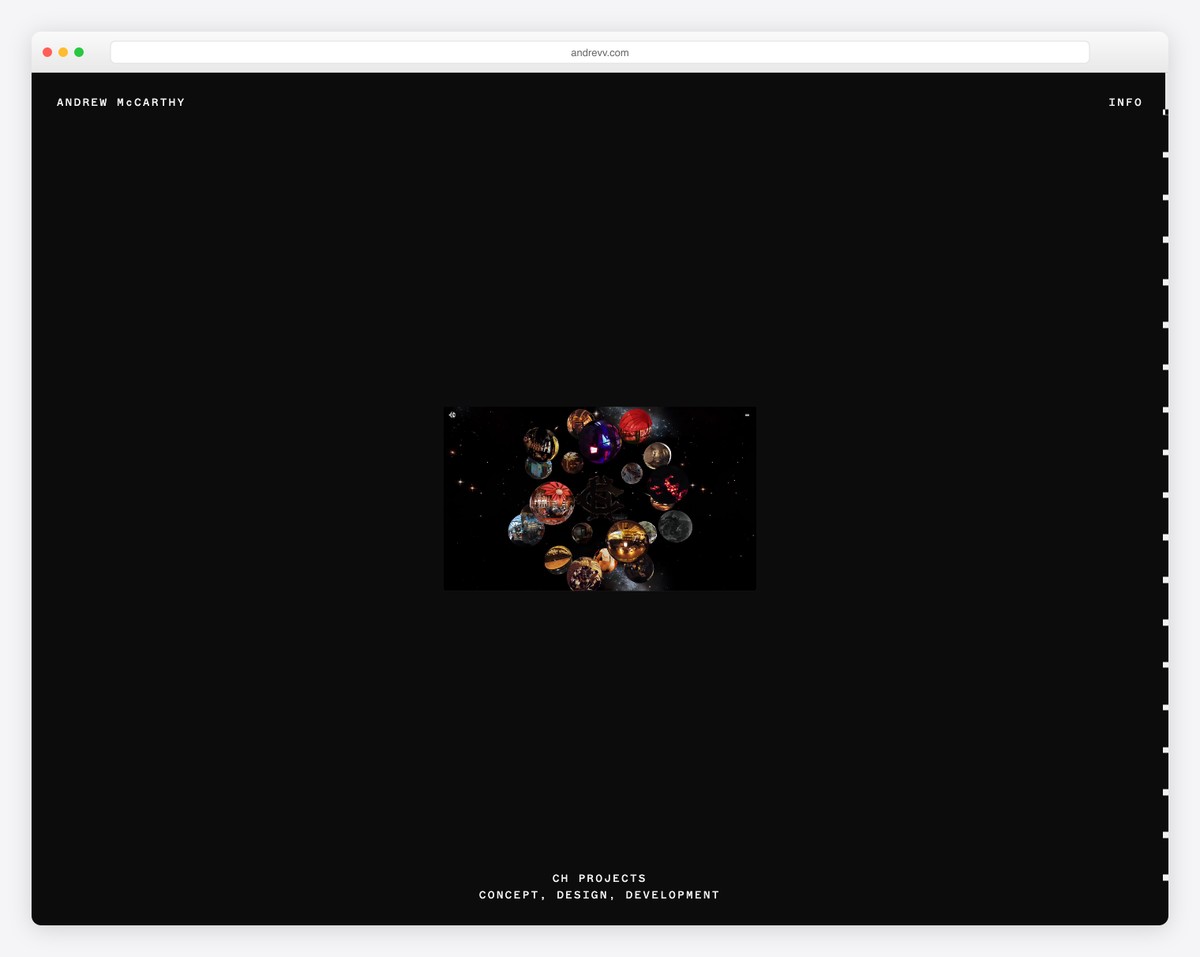1200x957 pixels.
Task: Select the topmost tick marker on right edge
Action: pos(1166,113)
